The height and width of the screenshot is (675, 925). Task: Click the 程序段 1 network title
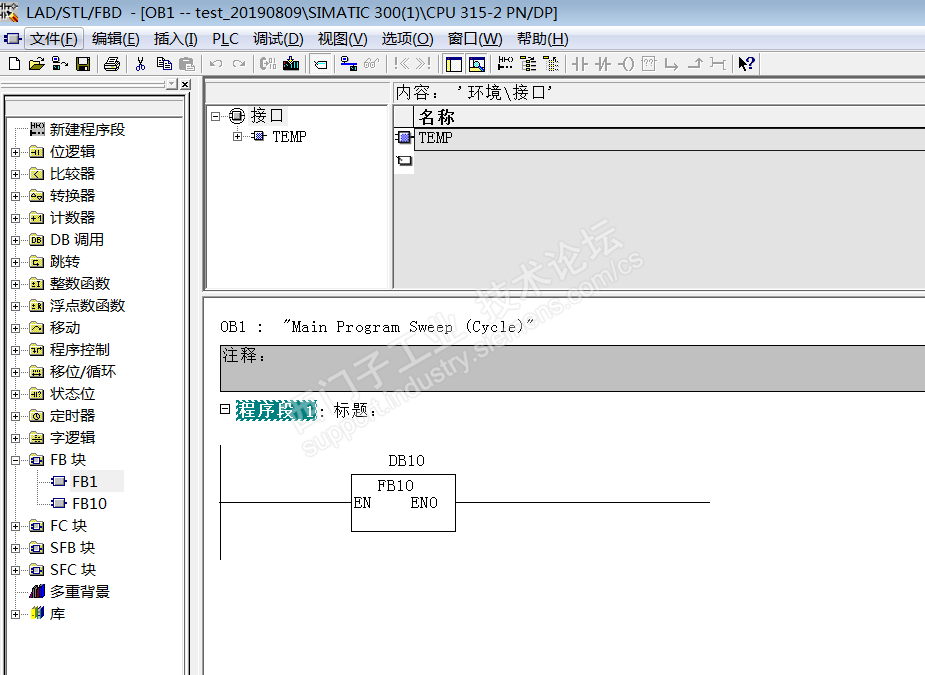[x=276, y=410]
